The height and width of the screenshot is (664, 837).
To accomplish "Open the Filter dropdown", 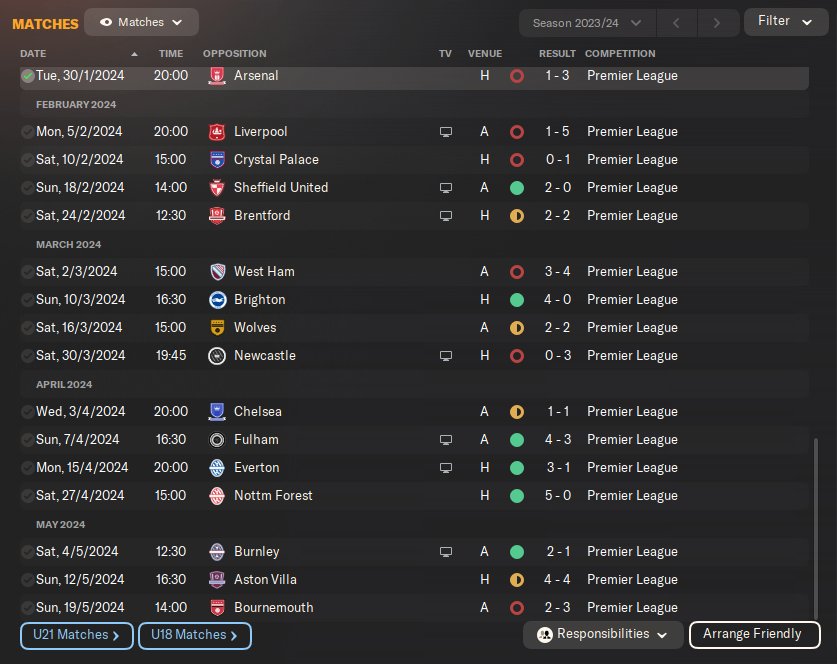I will [785, 22].
